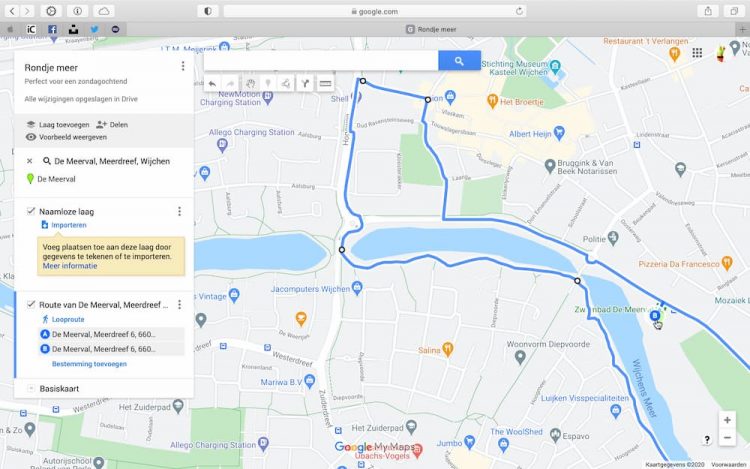Click the blue search magnifier button
This screenshot has width=750, height=469.
(459, 61)
